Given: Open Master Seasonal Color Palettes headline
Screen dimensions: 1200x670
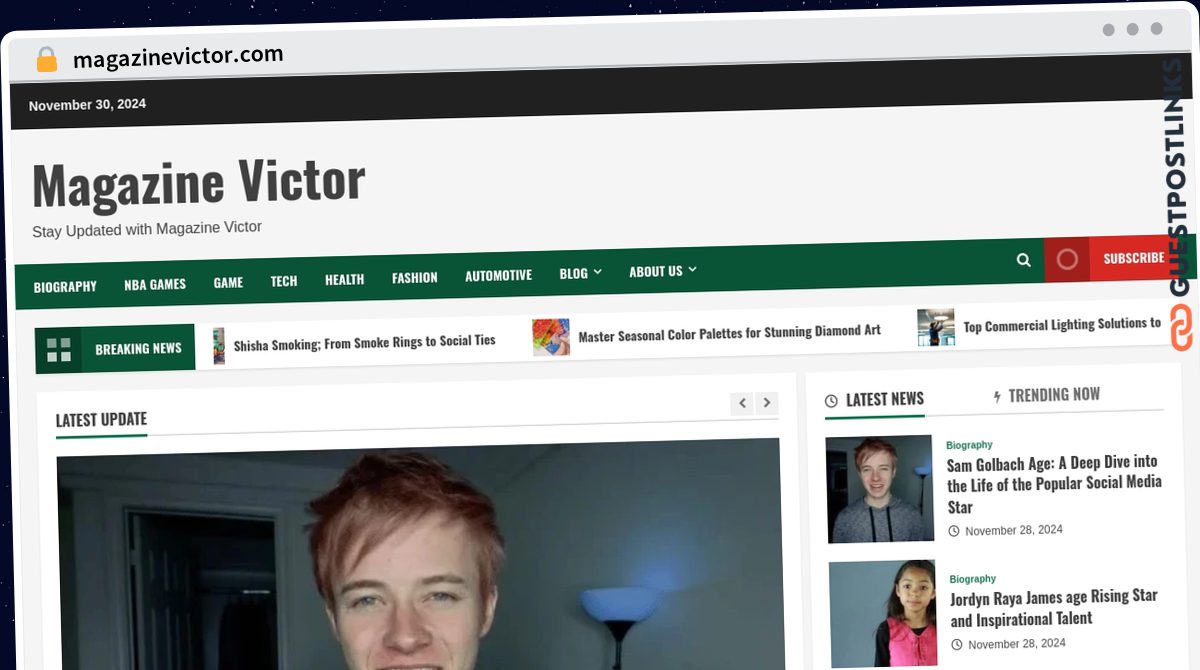Looking at the screenshot, I should (729, 333).
